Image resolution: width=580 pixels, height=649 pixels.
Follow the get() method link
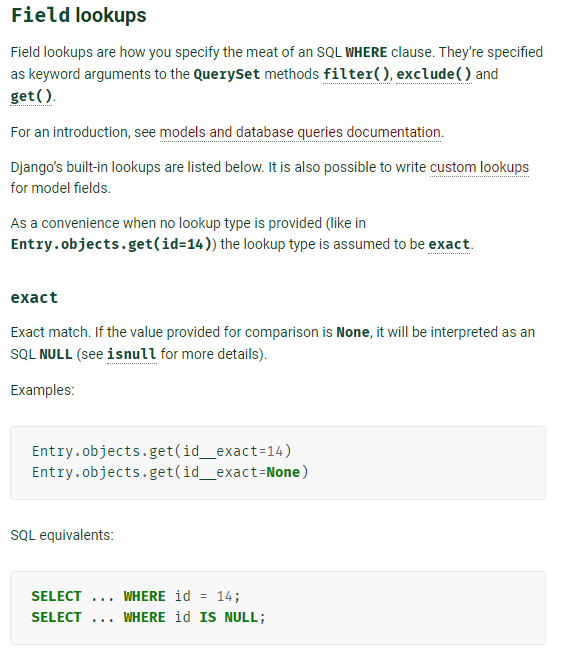click(31, 96)
